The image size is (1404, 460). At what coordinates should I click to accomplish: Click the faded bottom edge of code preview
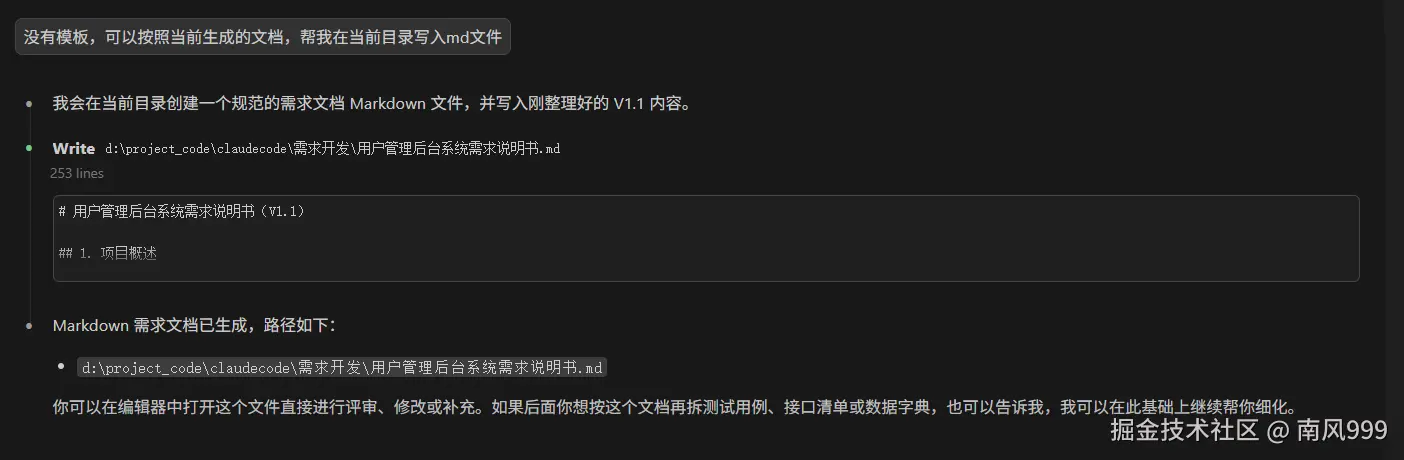tap(706, 274)
